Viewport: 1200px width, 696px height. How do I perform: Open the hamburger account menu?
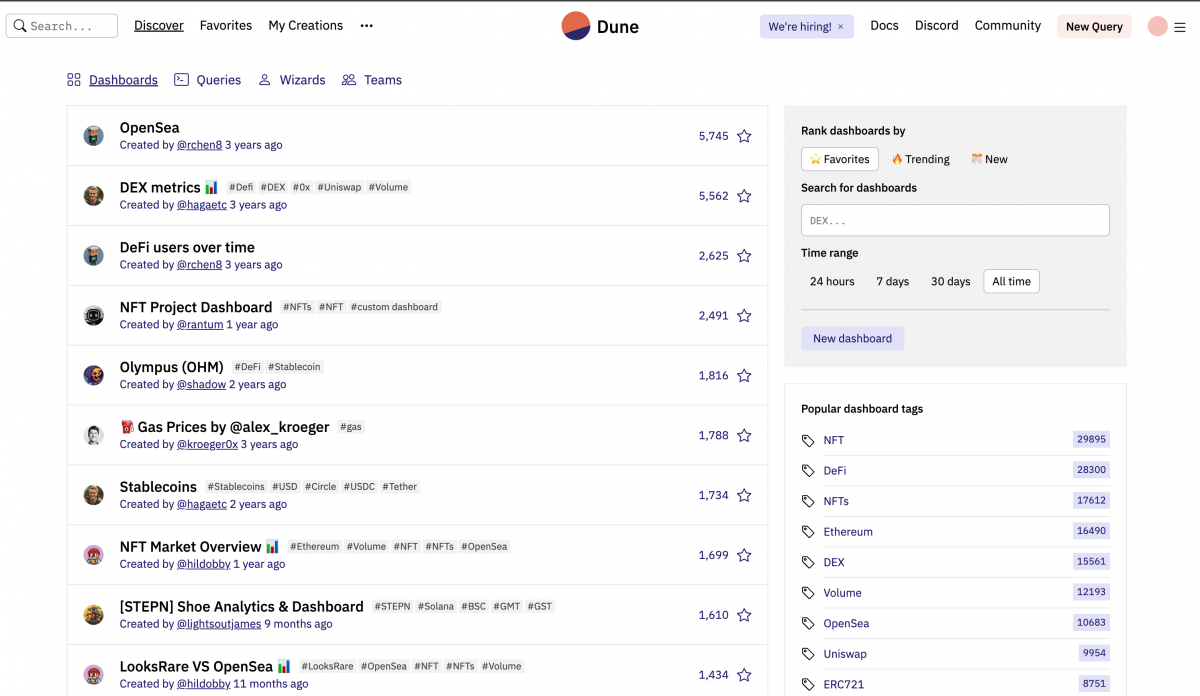click(1180, 27)
